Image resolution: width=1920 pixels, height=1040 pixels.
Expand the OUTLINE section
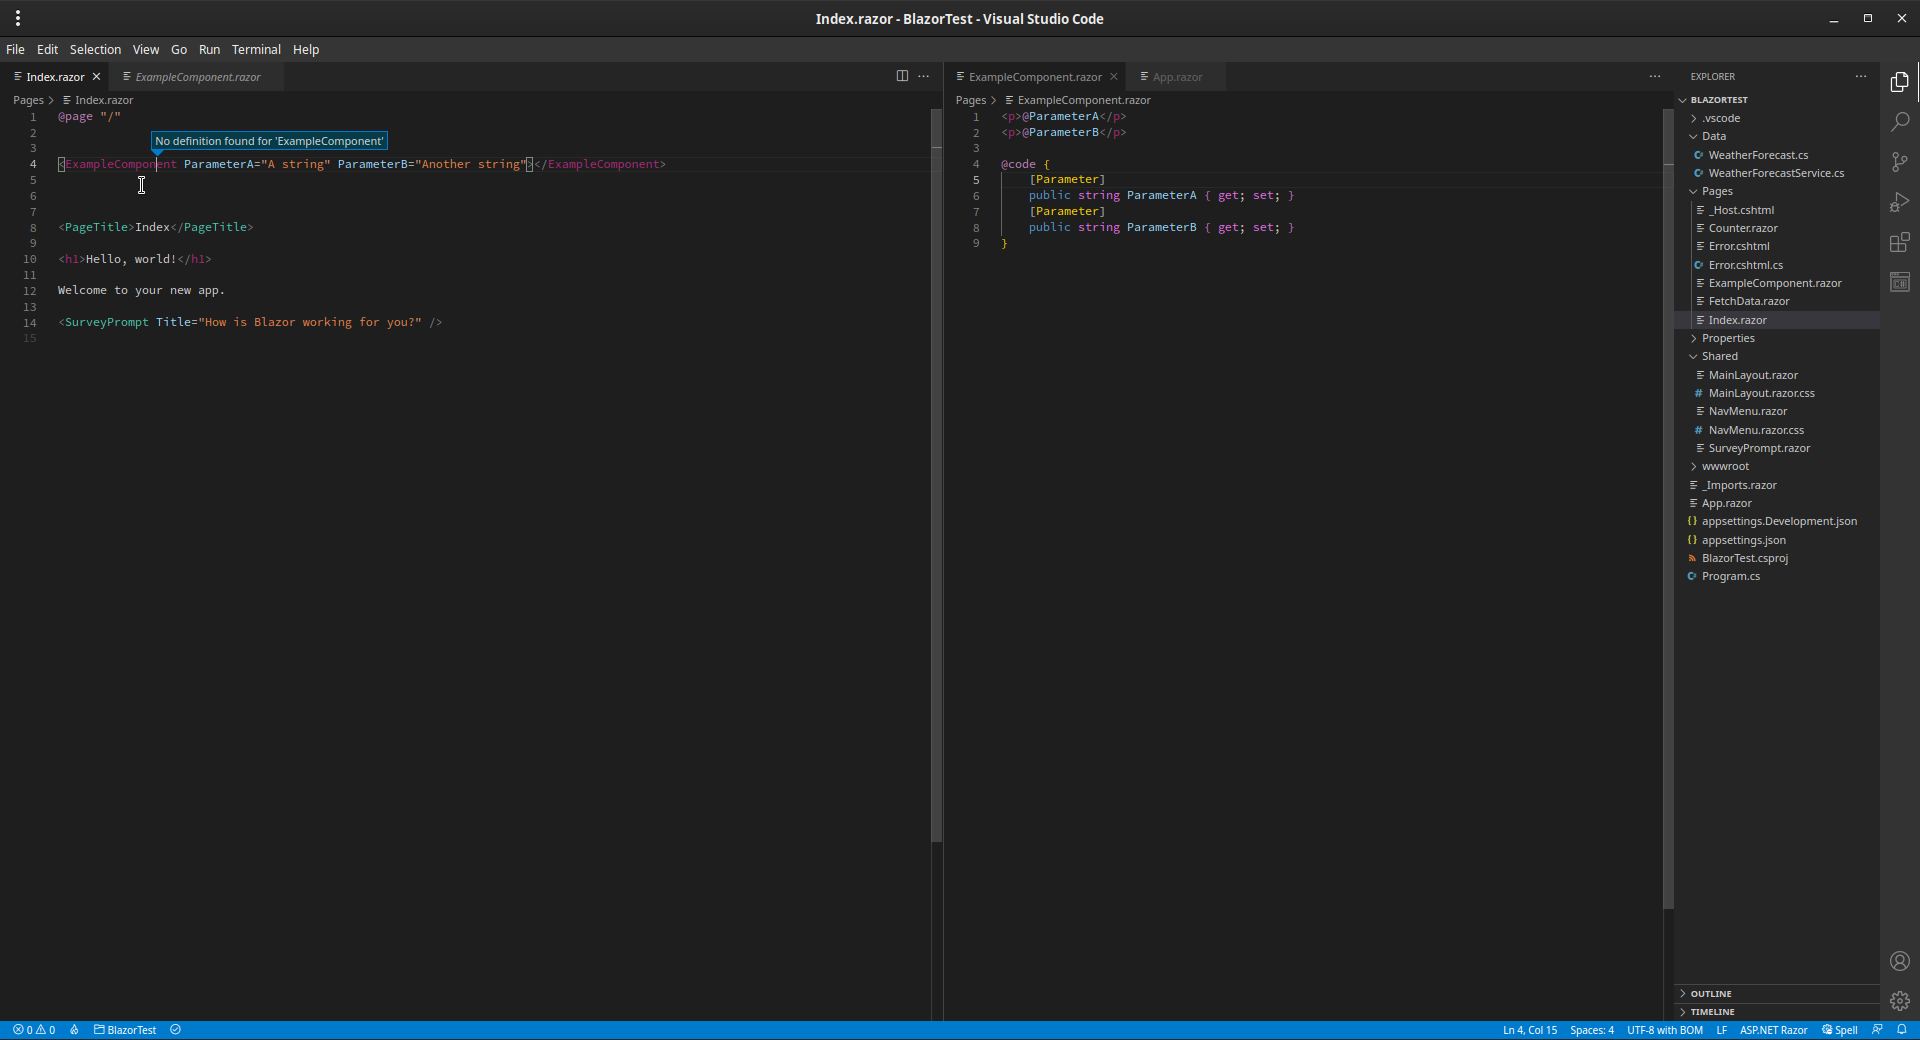tap(1710, 993)
